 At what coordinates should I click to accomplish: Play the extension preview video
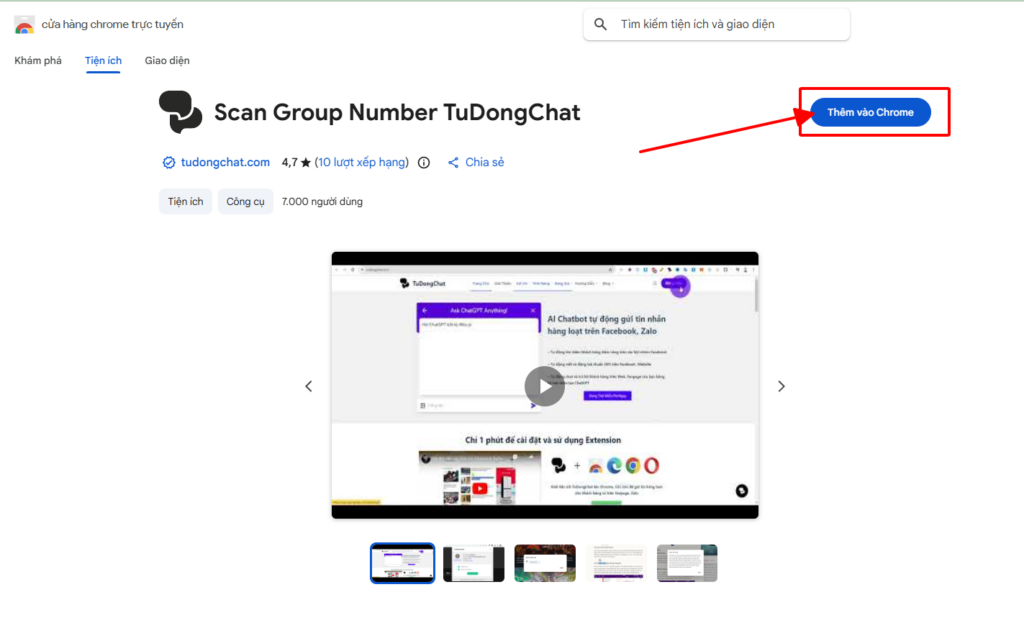(545, 386)
